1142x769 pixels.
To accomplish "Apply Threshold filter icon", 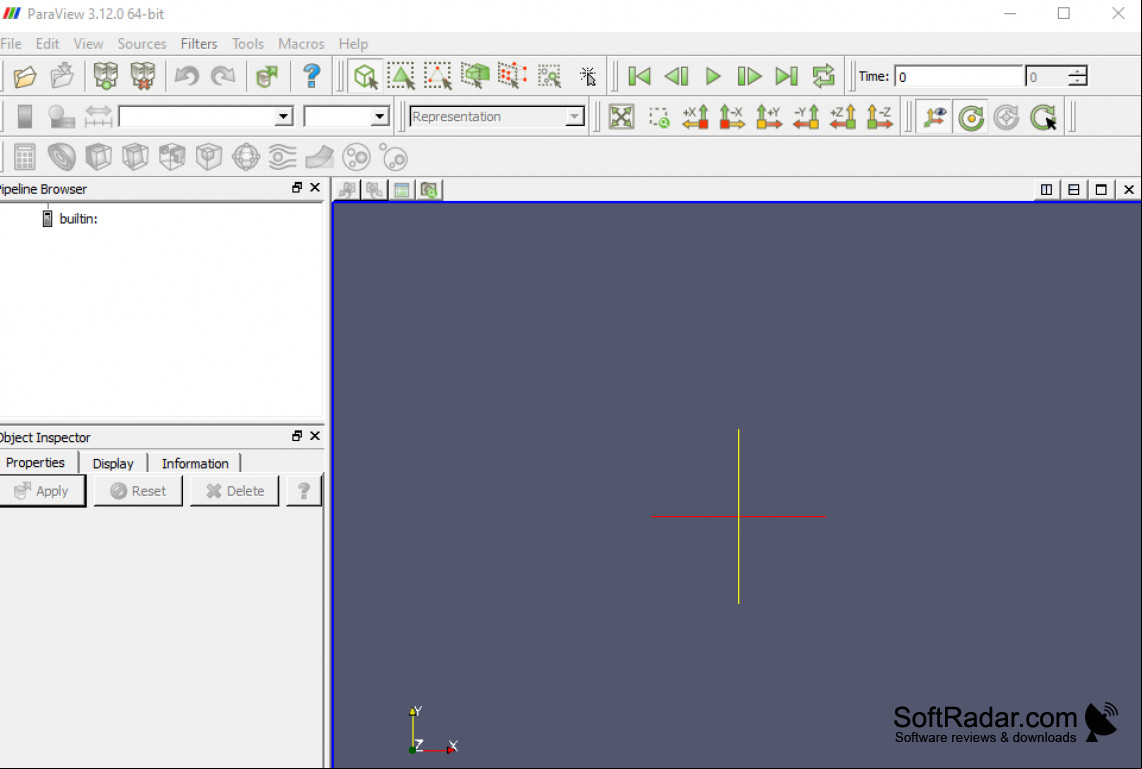I will [x=172, y=157].
